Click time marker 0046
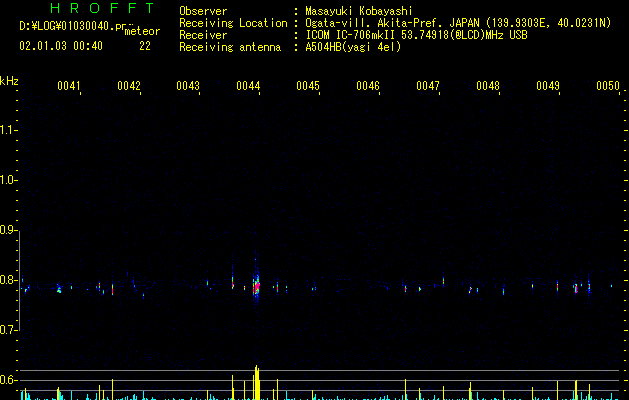629x400 pixels. (368, 85)
